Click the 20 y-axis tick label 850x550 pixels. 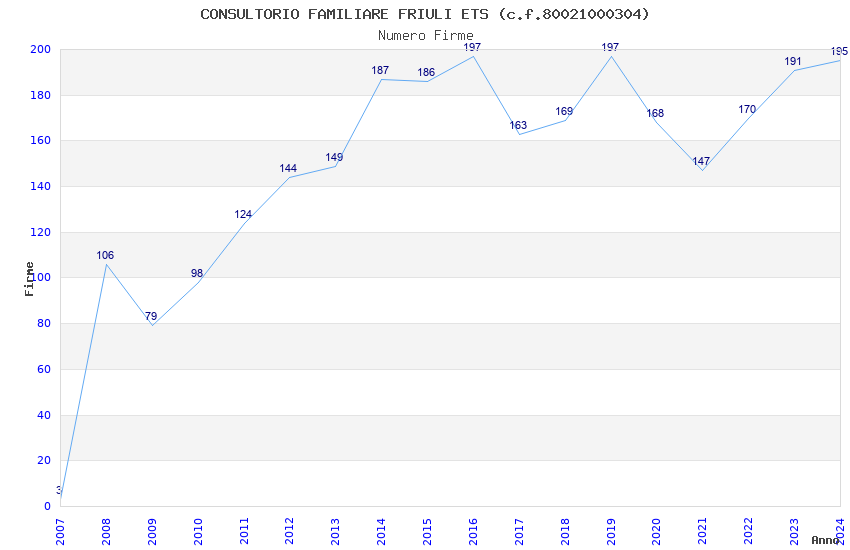(43, 461)
